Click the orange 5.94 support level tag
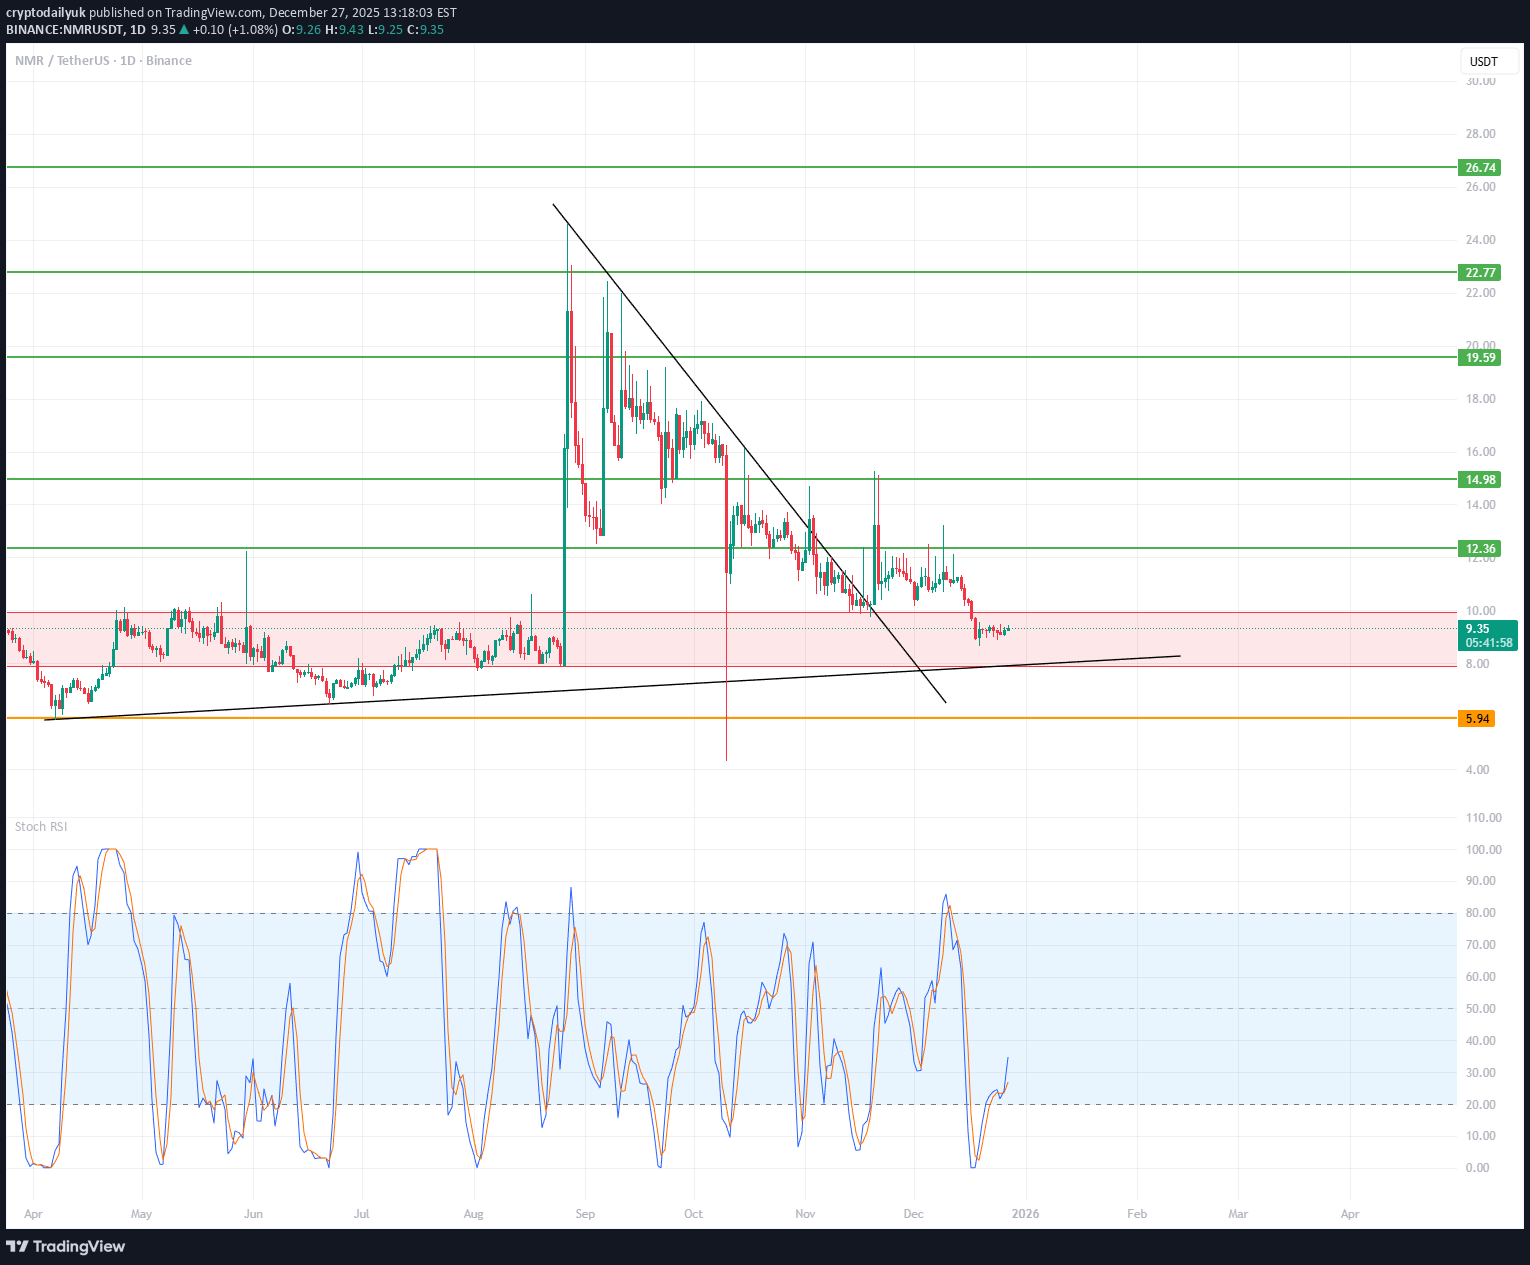Viewport: 1530px width, 1265px height. [1477, 718]
